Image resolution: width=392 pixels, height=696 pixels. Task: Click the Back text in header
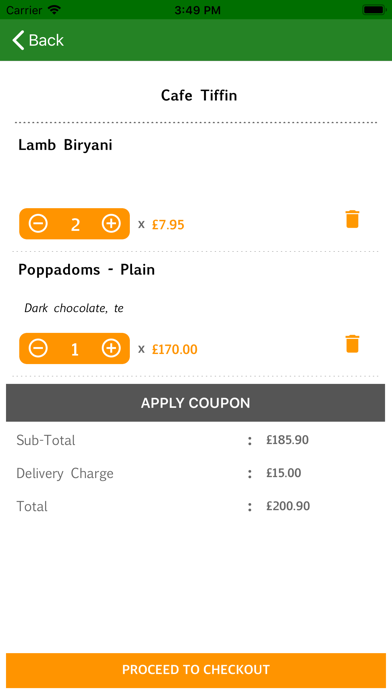pyautogui.click(x=46, y=40)
